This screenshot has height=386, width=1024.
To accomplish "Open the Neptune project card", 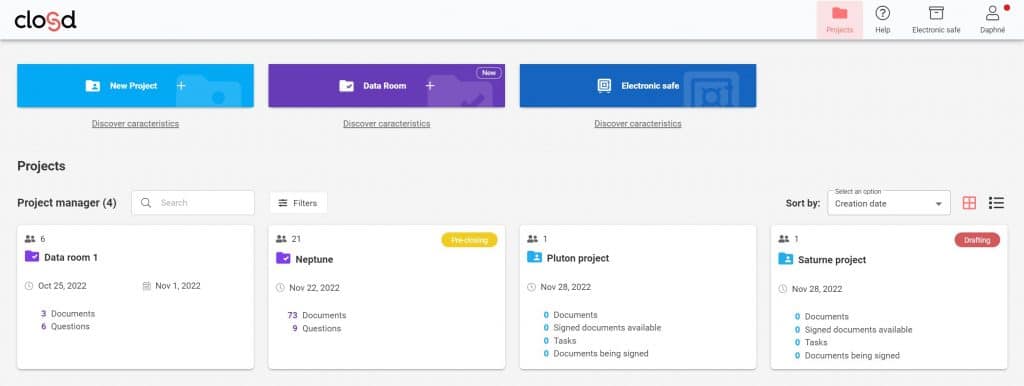I will point(387,297).
